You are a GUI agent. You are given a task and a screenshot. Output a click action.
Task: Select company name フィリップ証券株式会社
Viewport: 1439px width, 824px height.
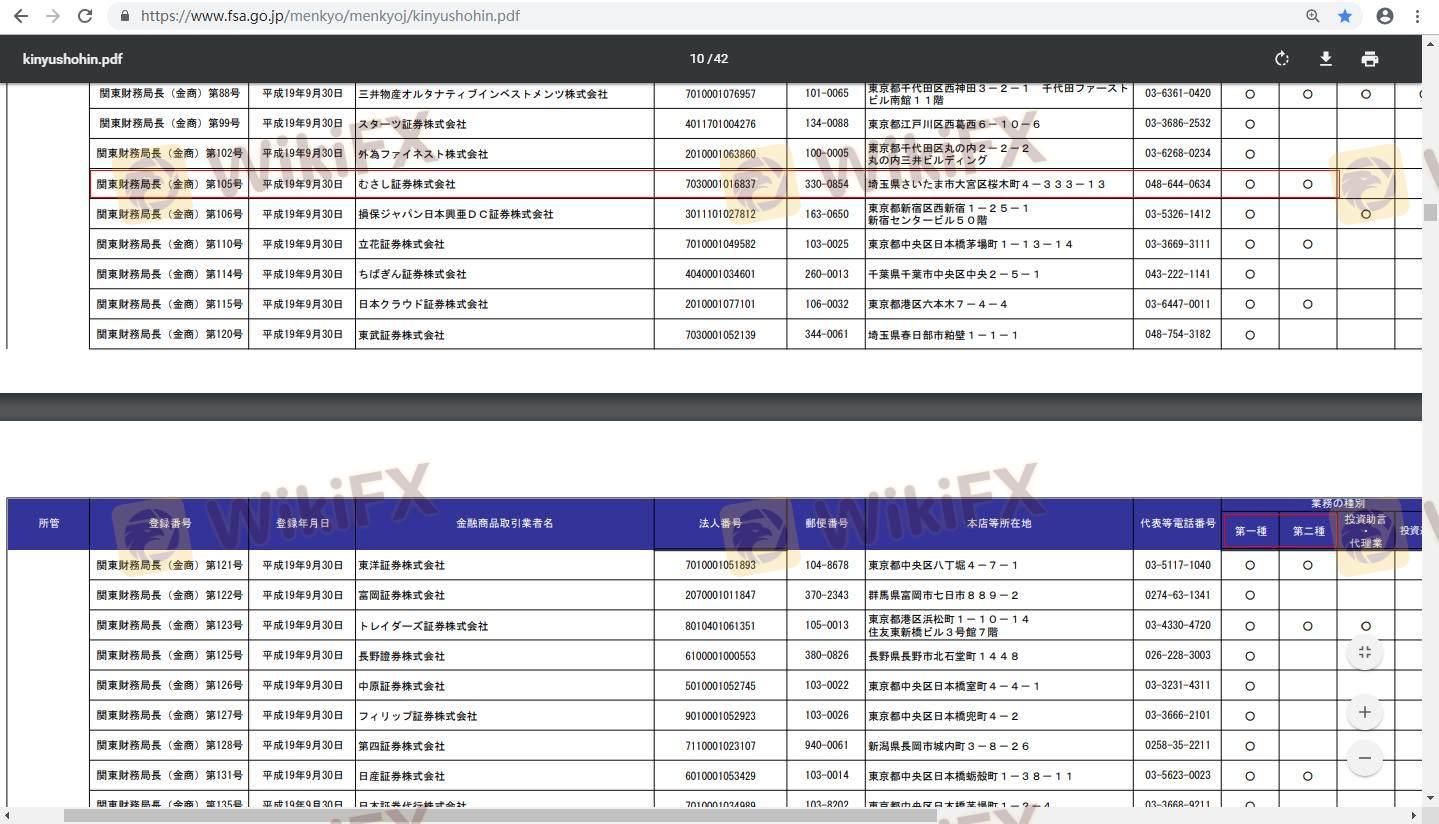coord(418,716)
